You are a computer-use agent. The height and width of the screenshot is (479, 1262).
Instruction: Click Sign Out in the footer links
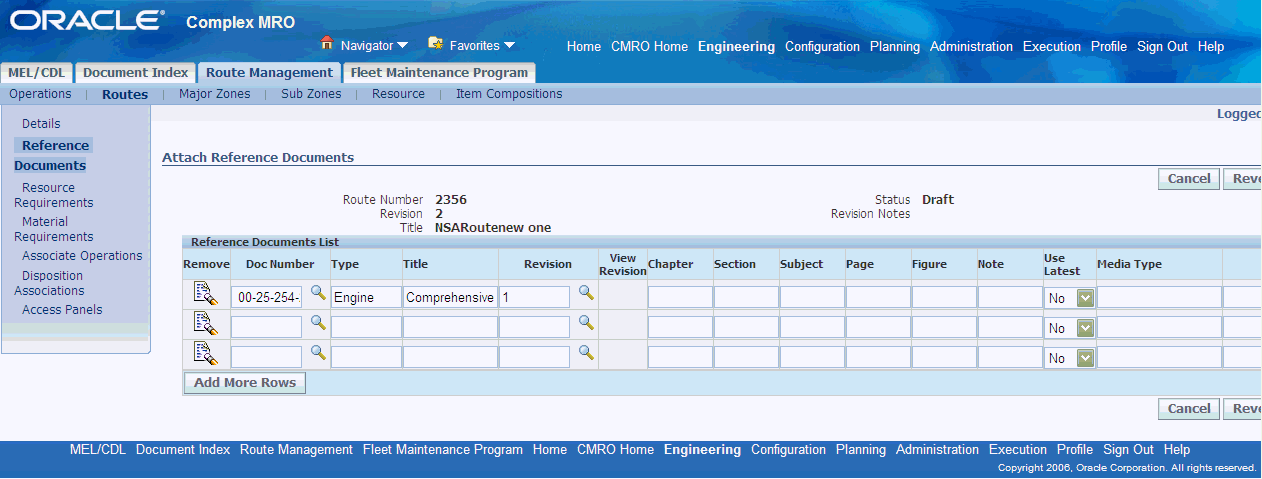pos(1129,450)
